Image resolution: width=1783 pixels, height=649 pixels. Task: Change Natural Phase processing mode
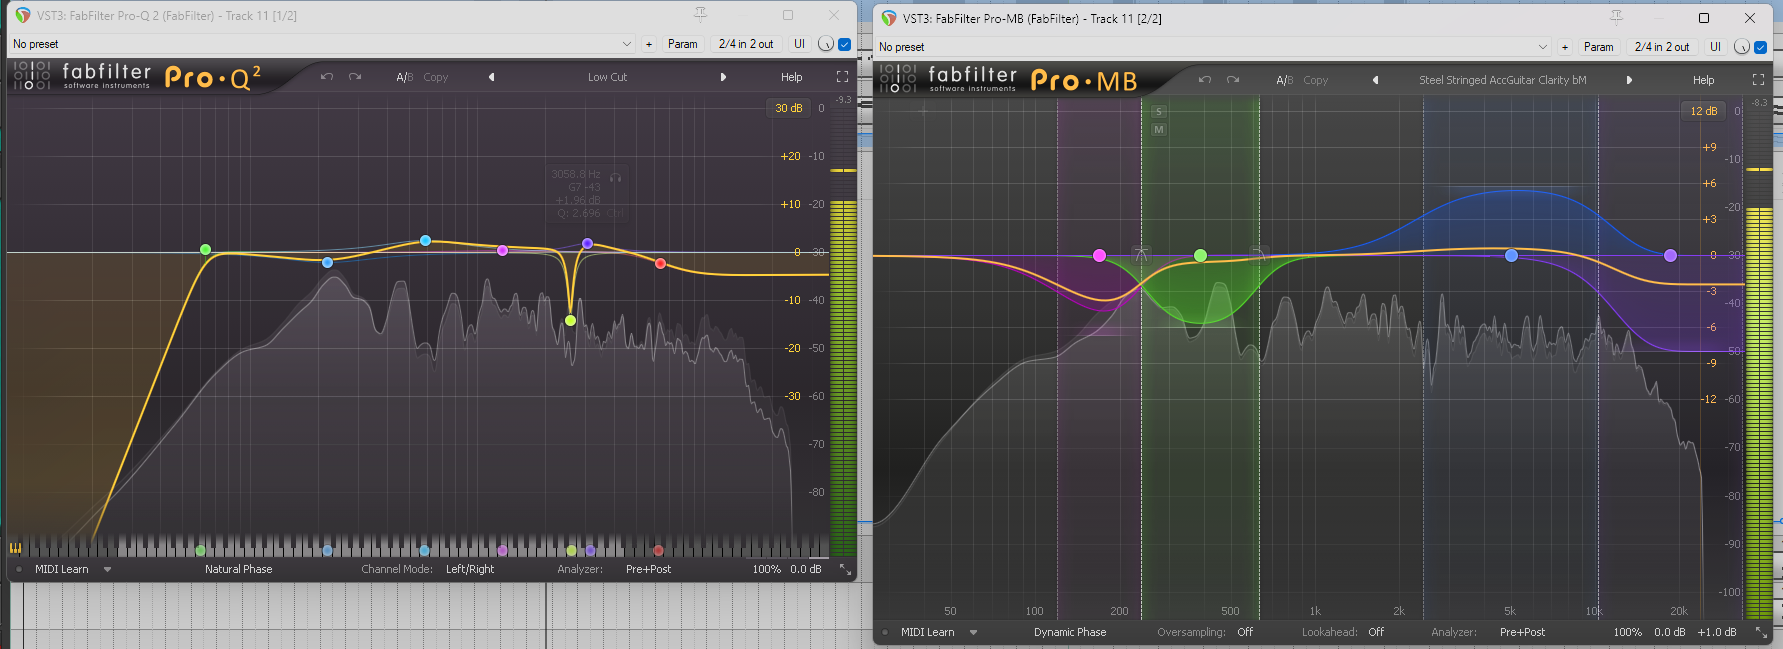(x=238, y=569)
